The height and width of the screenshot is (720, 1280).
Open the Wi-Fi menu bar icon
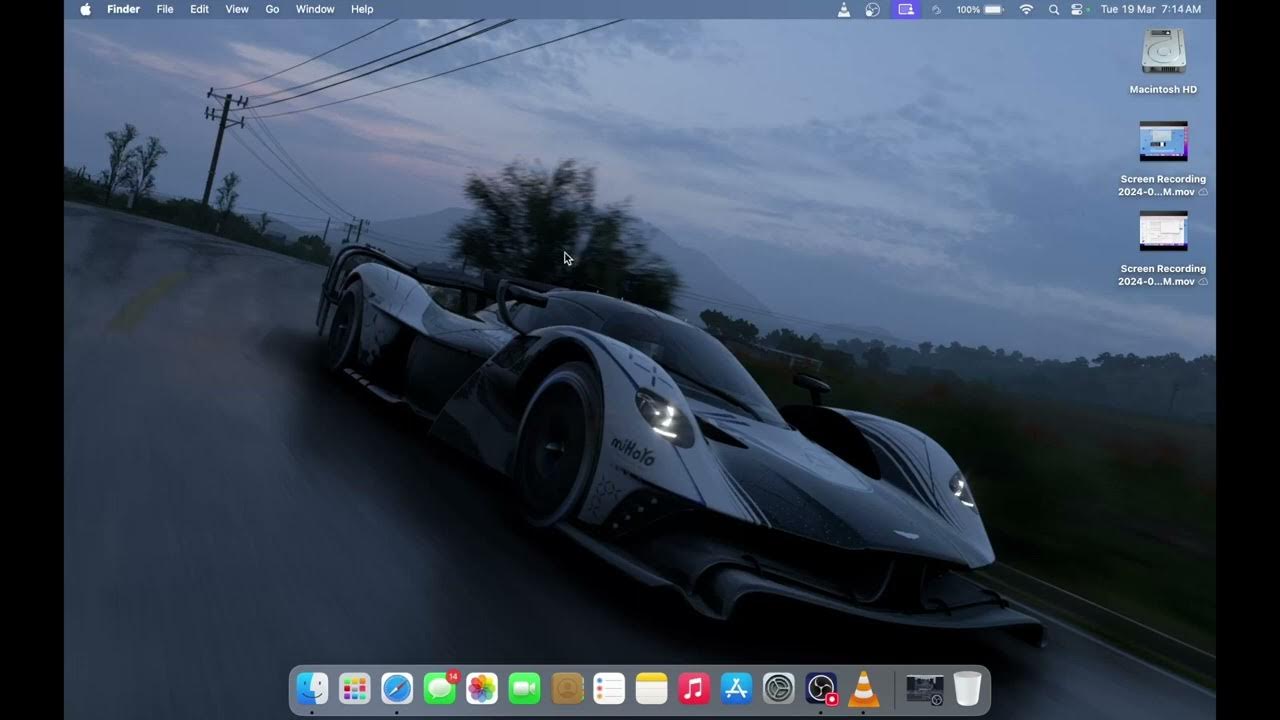pos(1026,9)
